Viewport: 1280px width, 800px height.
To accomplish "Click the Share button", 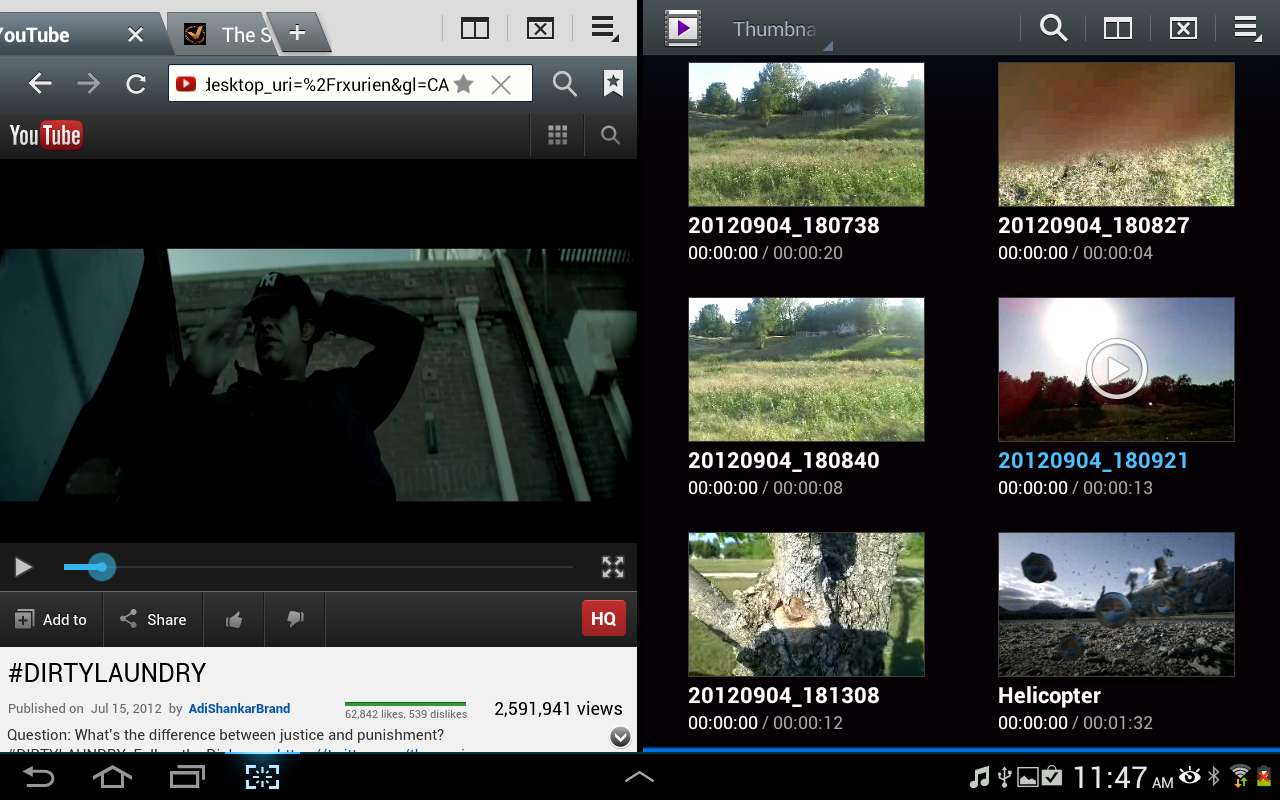I will [x=153, y=620].
